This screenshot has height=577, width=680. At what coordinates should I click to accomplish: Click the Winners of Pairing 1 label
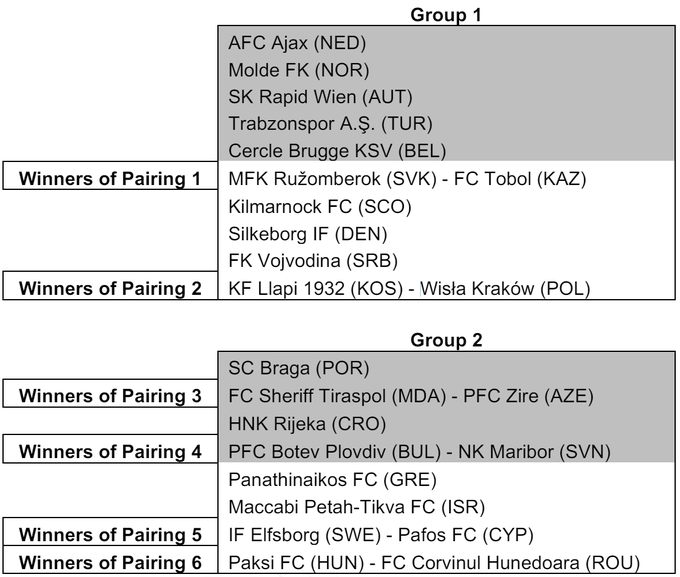pyautogui.click(x=110, y=179)
